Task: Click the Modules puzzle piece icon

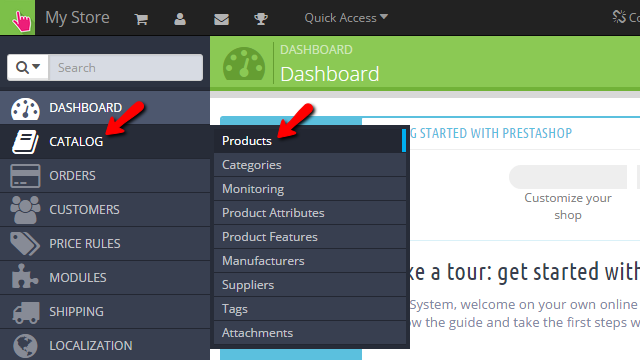Action: (25, 277)
